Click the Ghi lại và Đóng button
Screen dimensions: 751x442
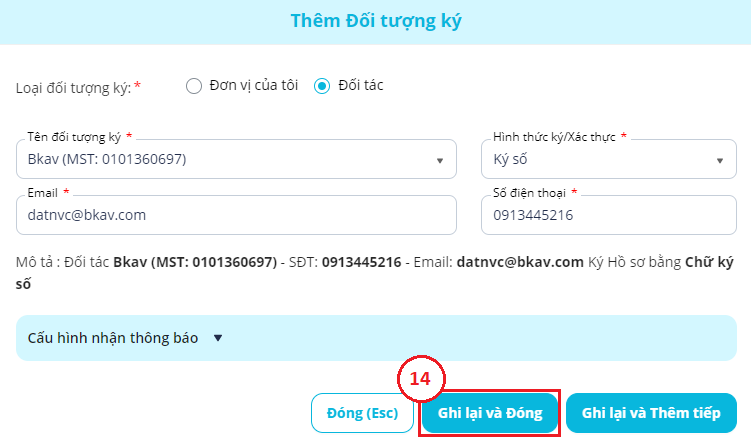(x=489, y=413)
